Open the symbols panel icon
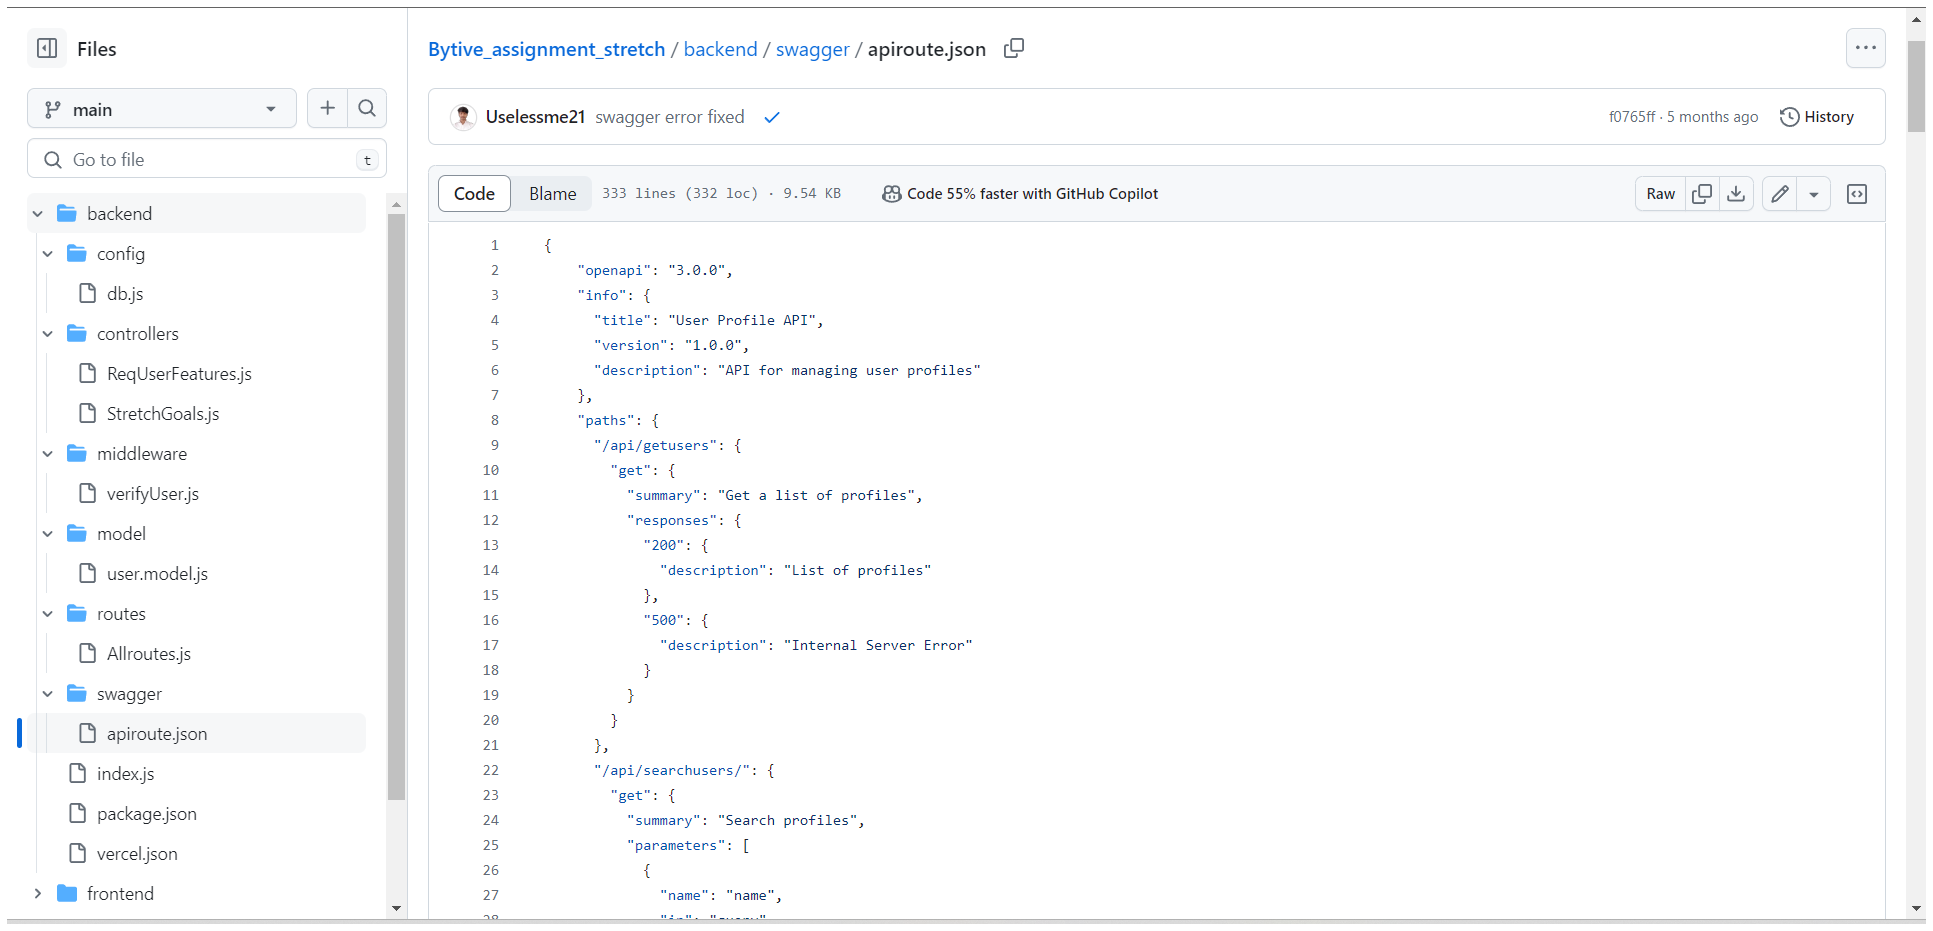The width and height of the screenshot is (1933, 931). point(1857,194)
